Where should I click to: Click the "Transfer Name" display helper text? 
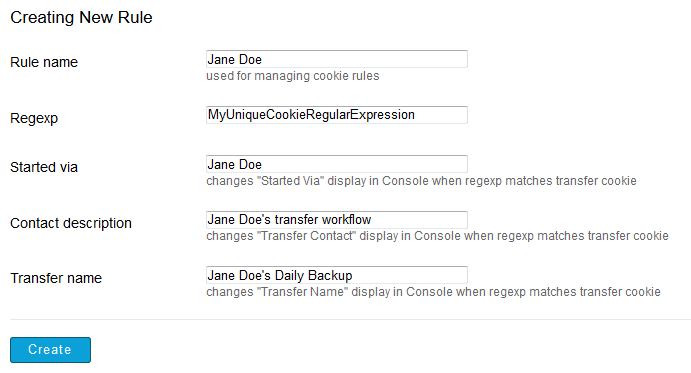tap(433, 292)
